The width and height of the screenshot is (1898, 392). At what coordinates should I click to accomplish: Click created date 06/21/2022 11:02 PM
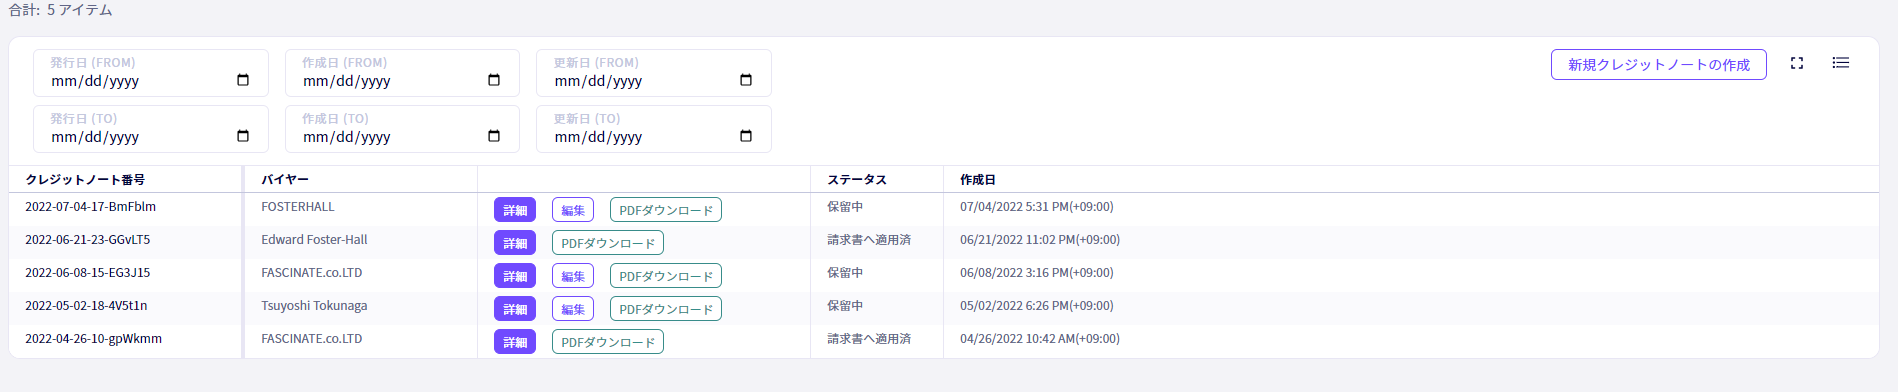1040,240
